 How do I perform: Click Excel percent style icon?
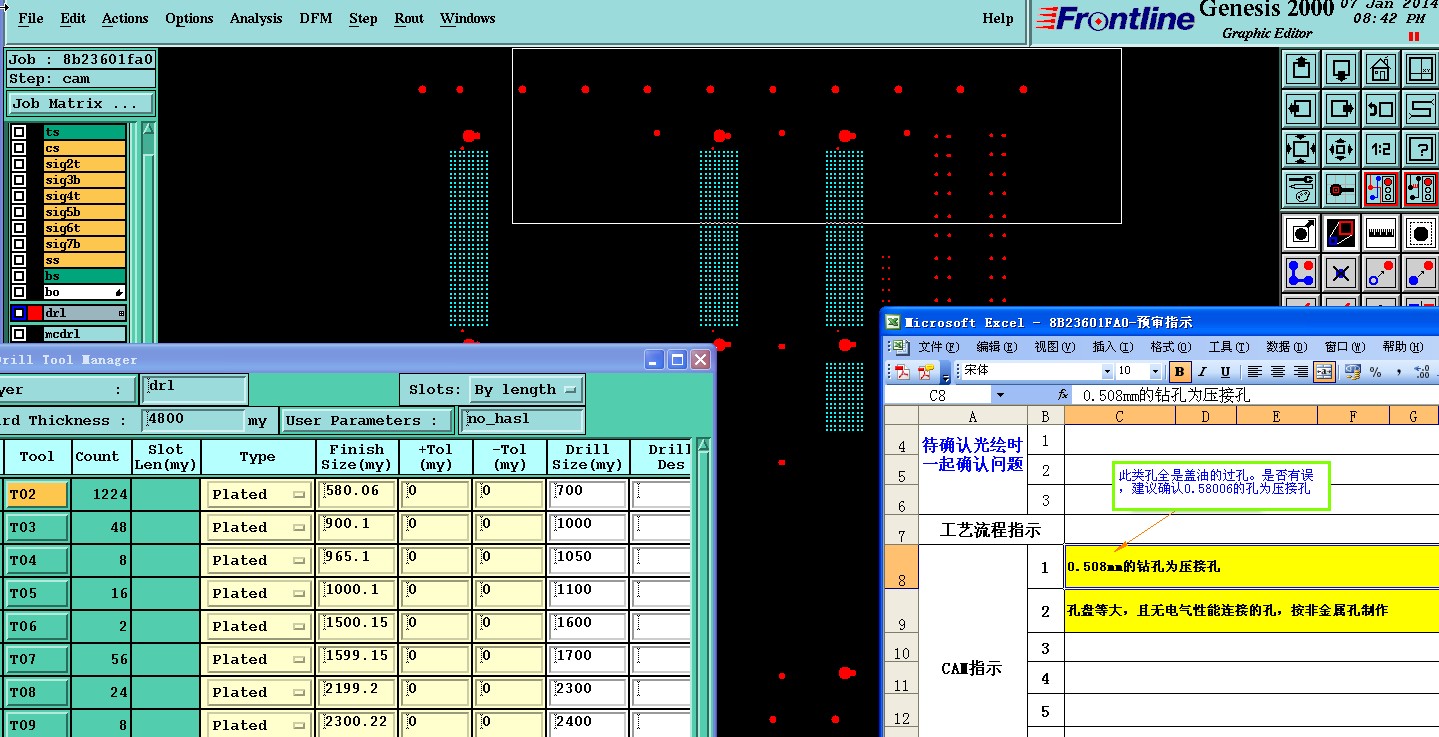pos(1375,371)
